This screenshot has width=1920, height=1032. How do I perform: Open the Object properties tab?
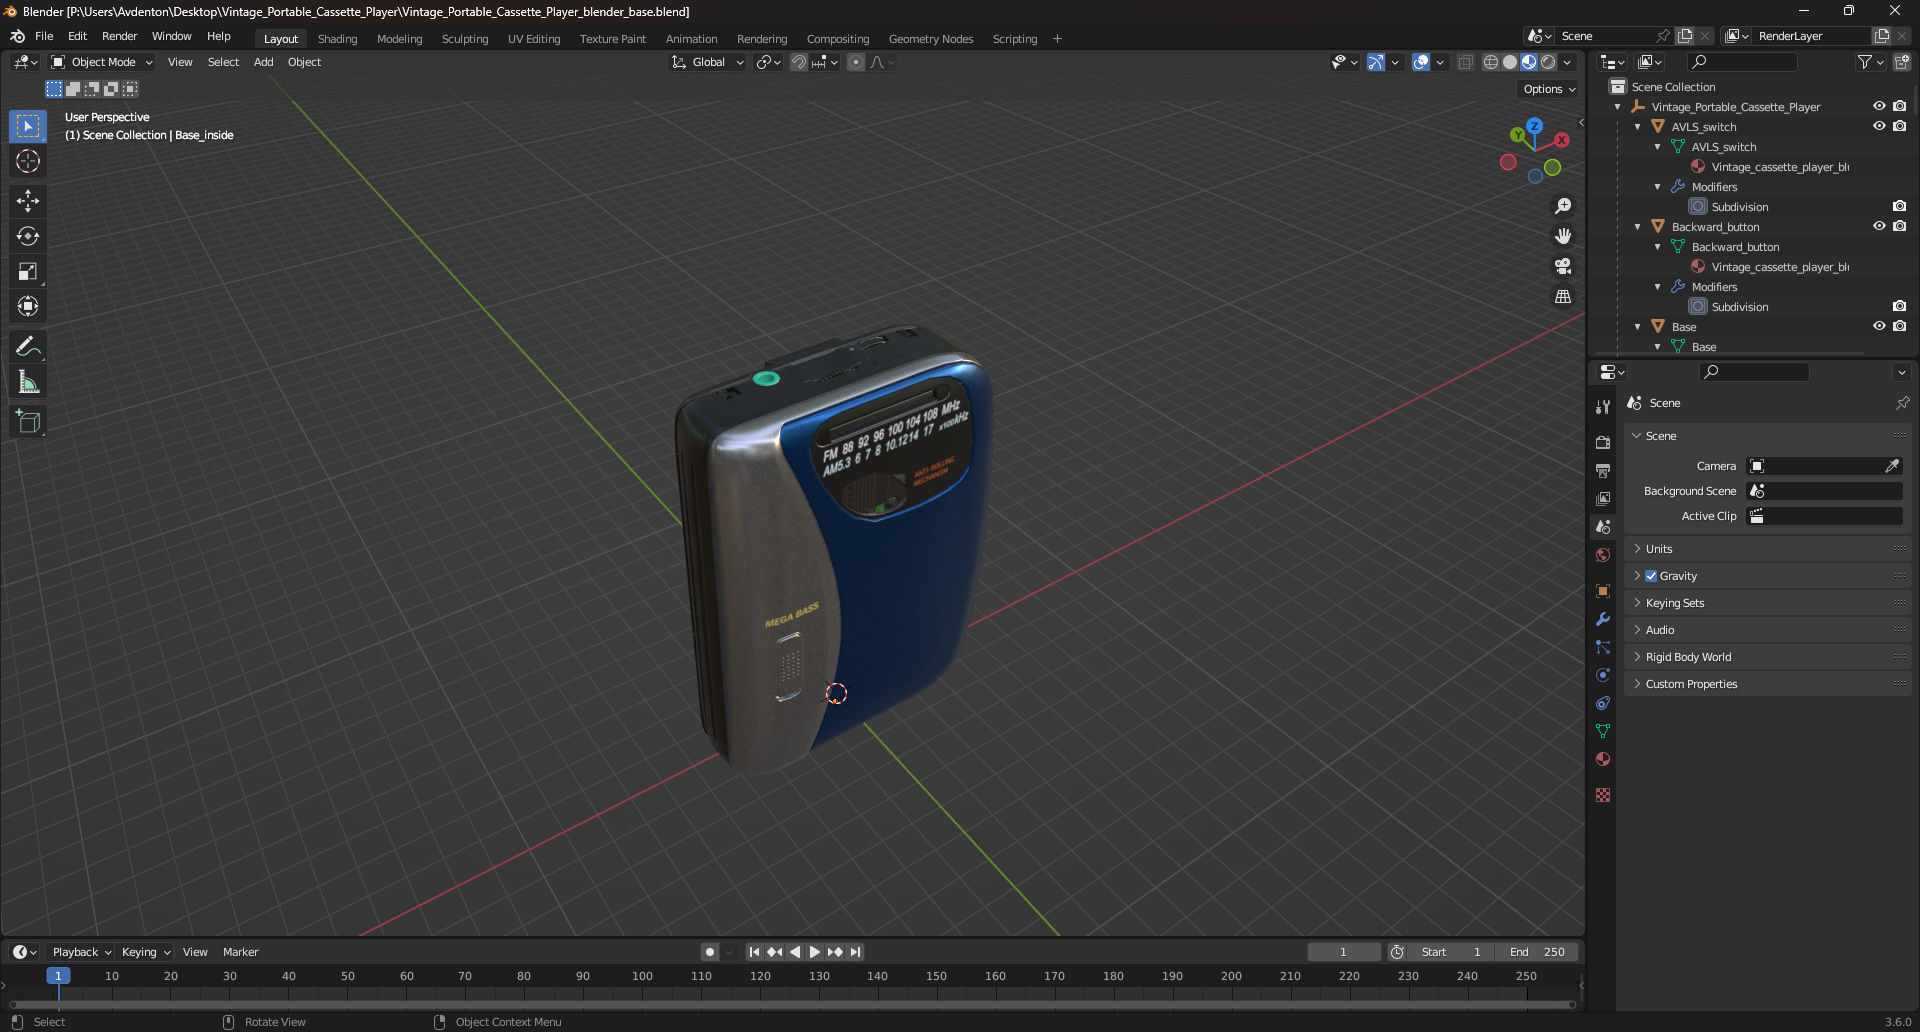point(1603,591)
